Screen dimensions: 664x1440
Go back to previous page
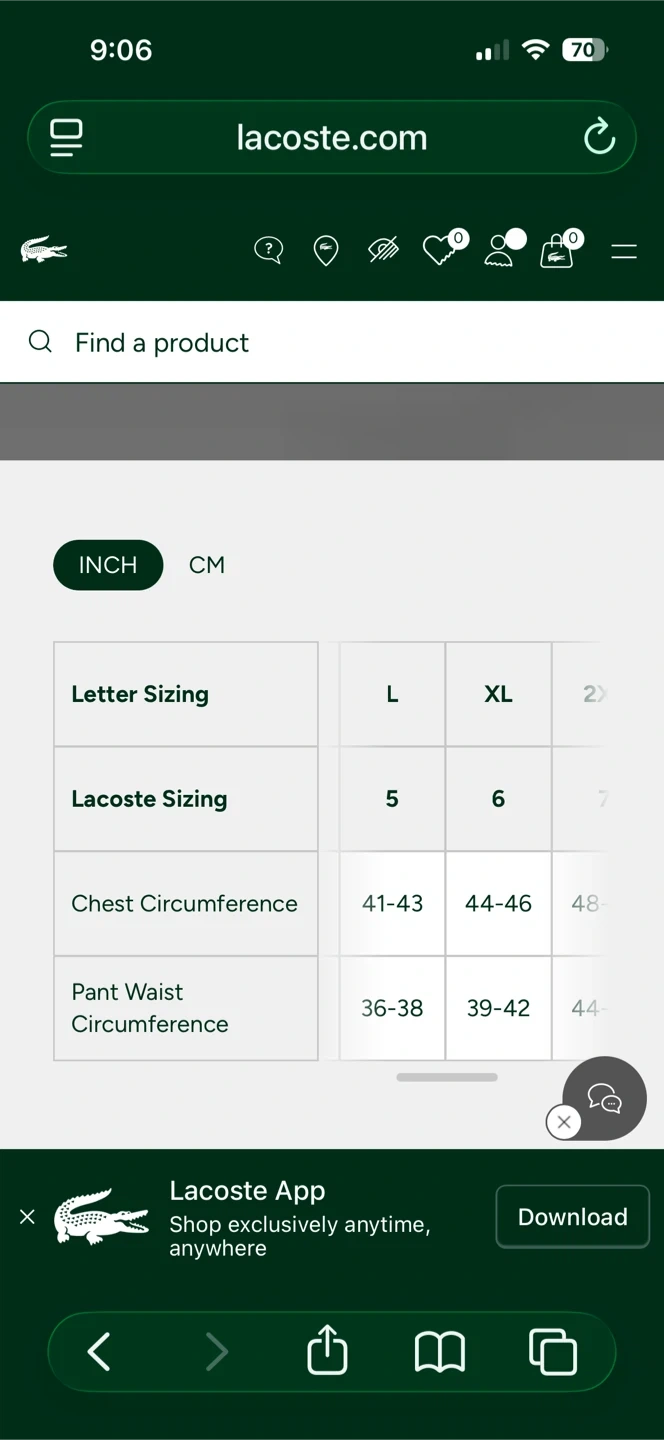(x=99, y=1352)
